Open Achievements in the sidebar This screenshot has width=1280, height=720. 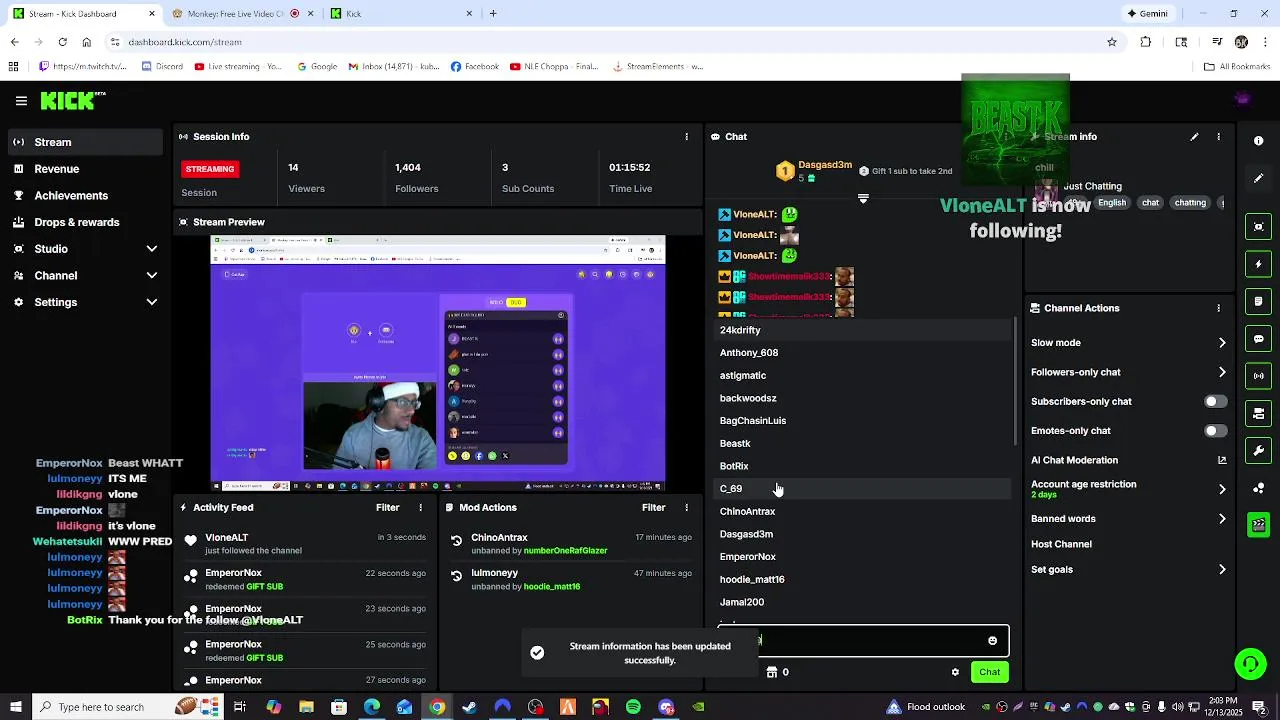[x=84, y=196]
